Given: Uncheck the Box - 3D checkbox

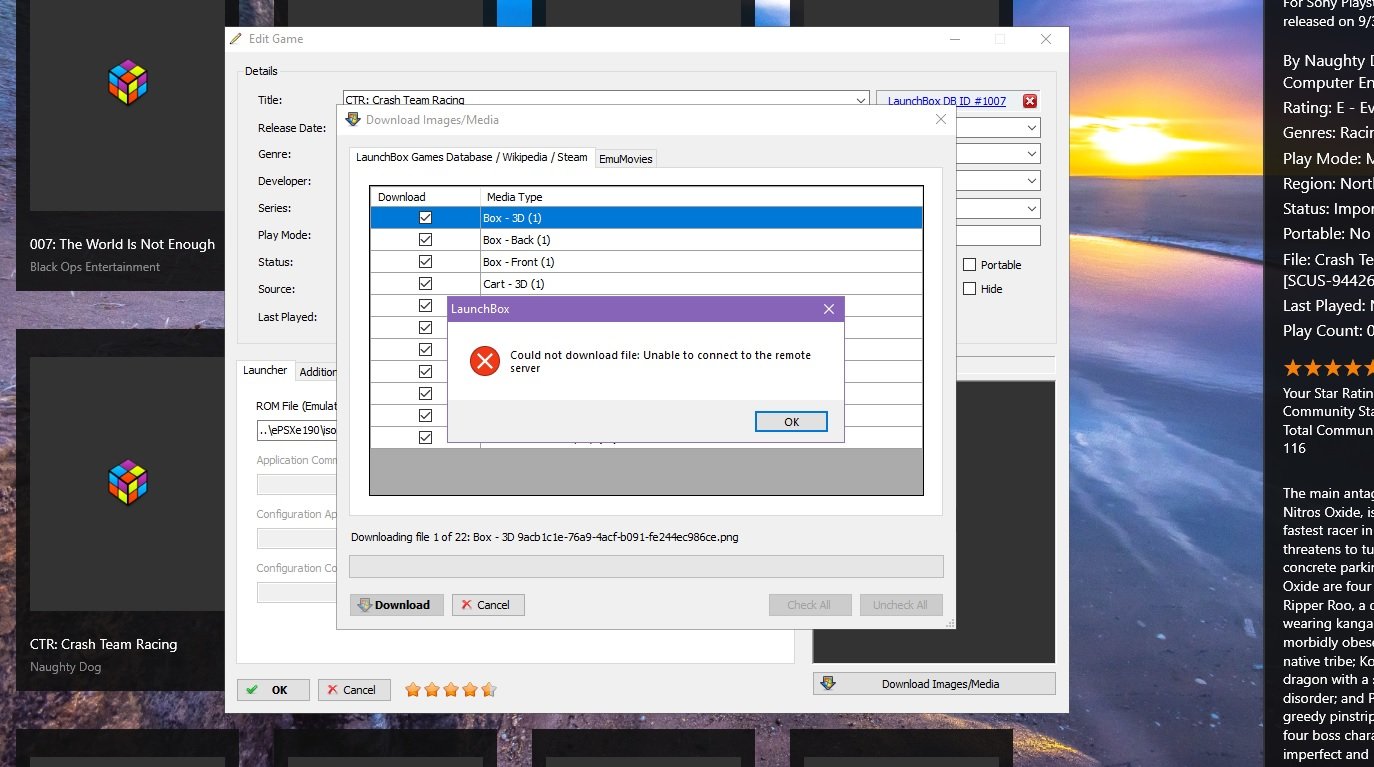Looking at the screenshot, I should point(425,218).
